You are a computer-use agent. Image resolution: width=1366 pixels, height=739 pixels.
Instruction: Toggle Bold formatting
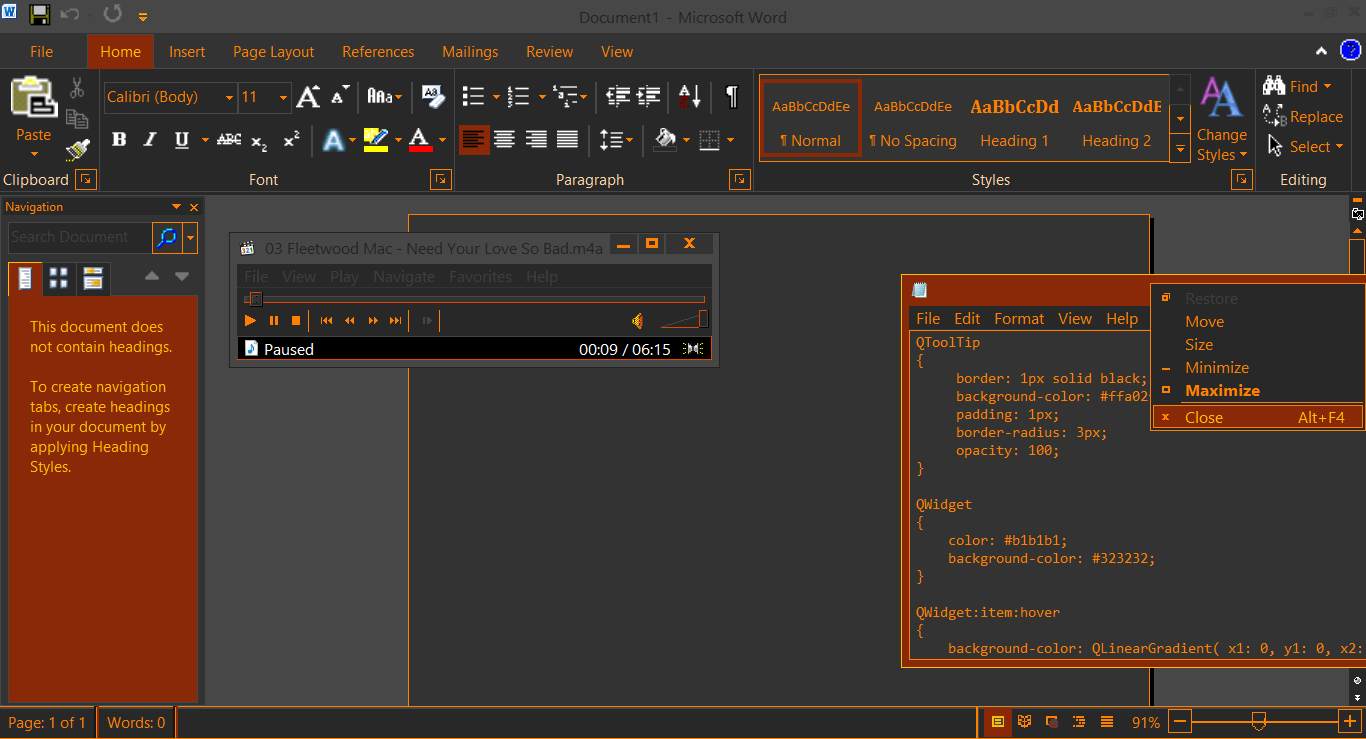coord(119,140)
